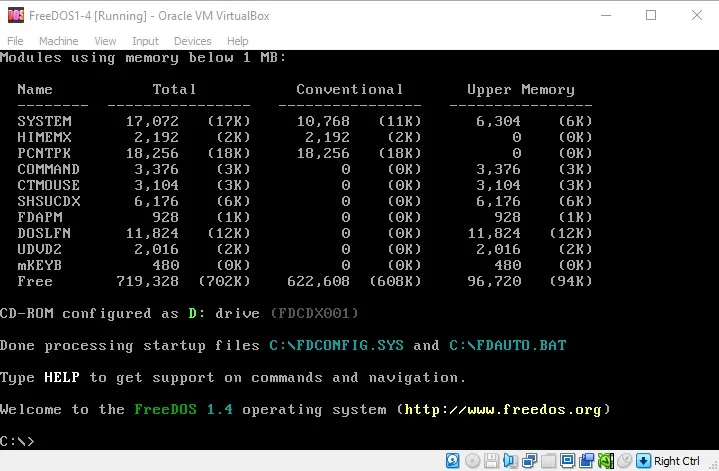Click the SHSUCDX module name
Screen dimensions: 719x471
tap(49, 201)
